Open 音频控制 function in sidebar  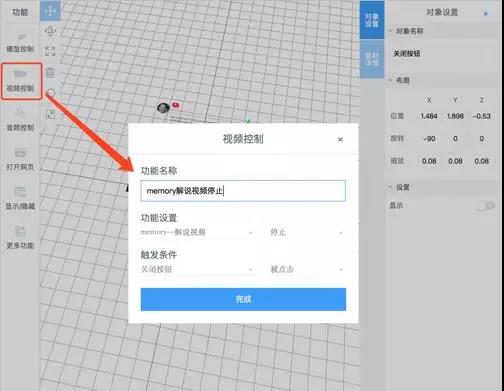click(x=20, y=120)
